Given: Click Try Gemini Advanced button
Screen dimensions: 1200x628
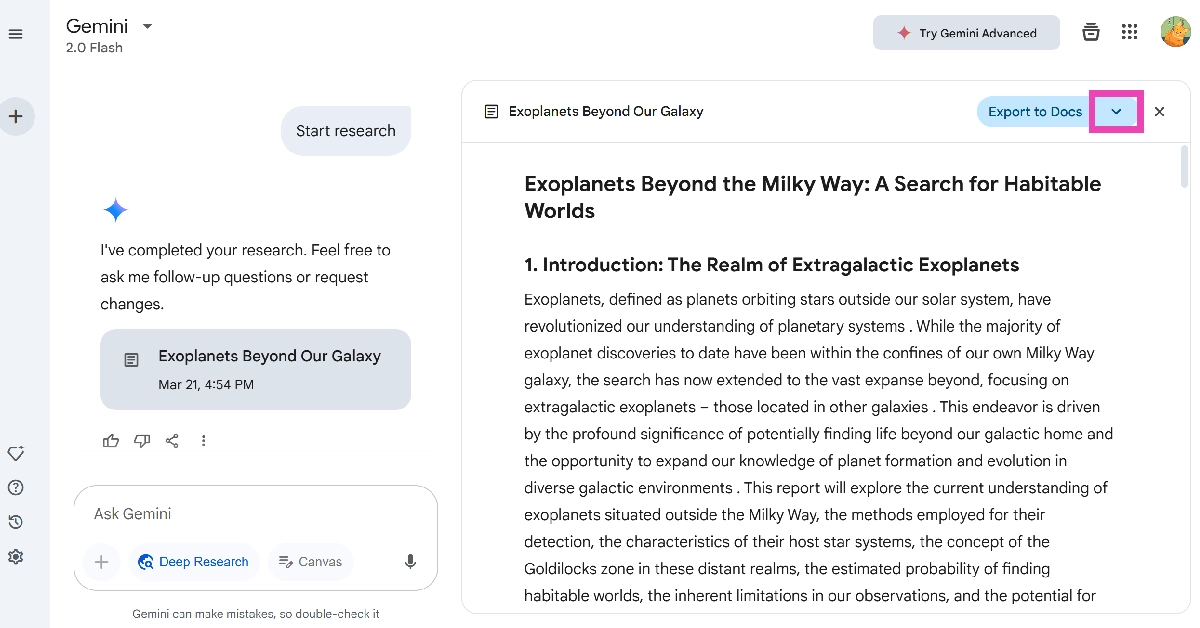Looking at the screenshot, I should [x=966, y=33].
